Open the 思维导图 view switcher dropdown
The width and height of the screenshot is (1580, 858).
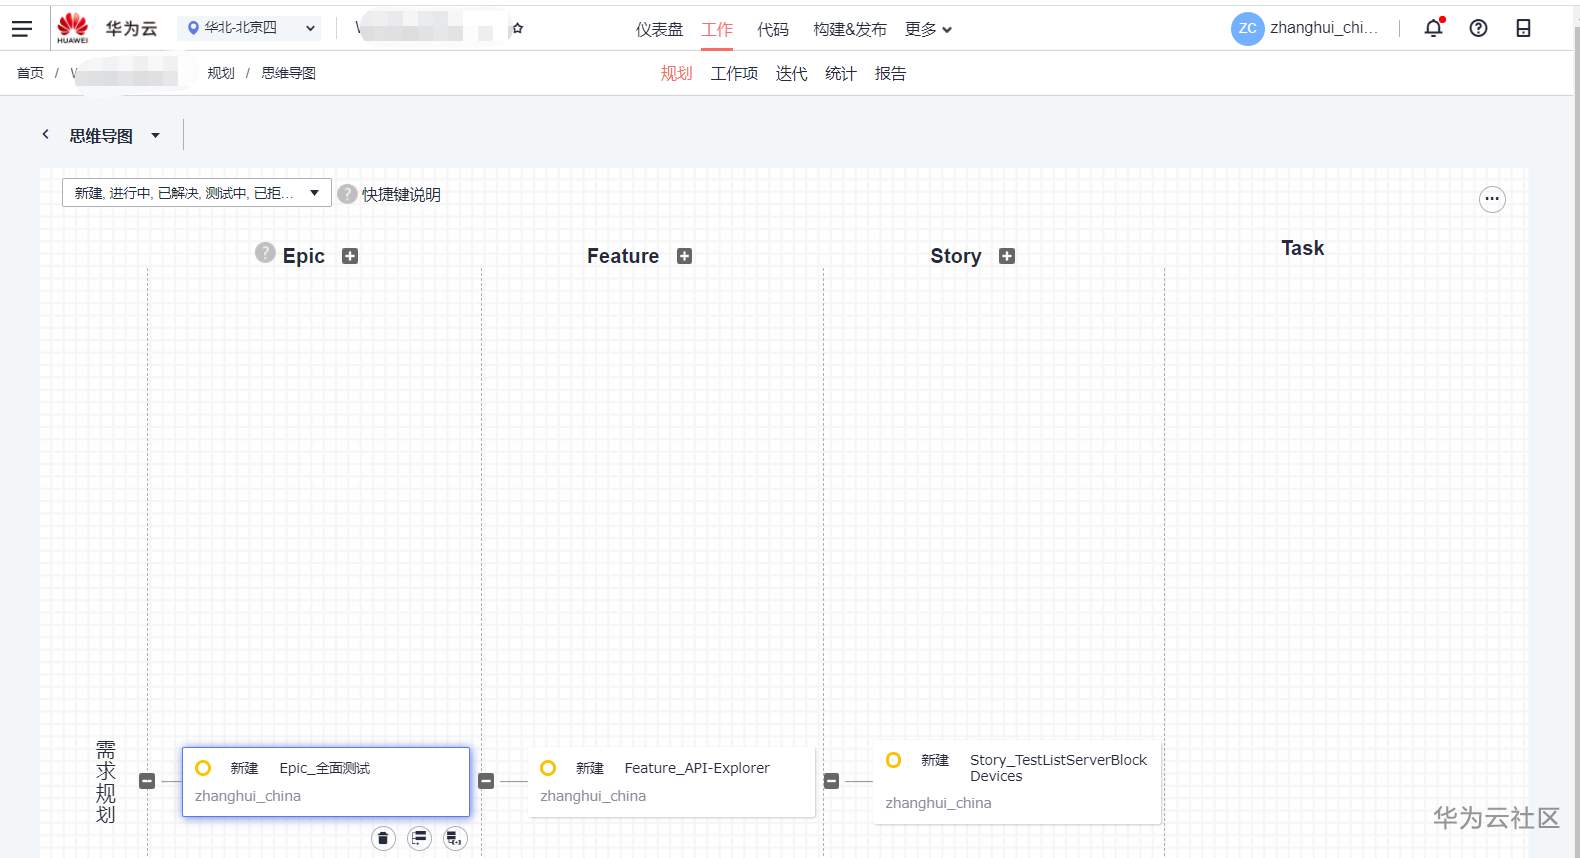tap(155, 135)
